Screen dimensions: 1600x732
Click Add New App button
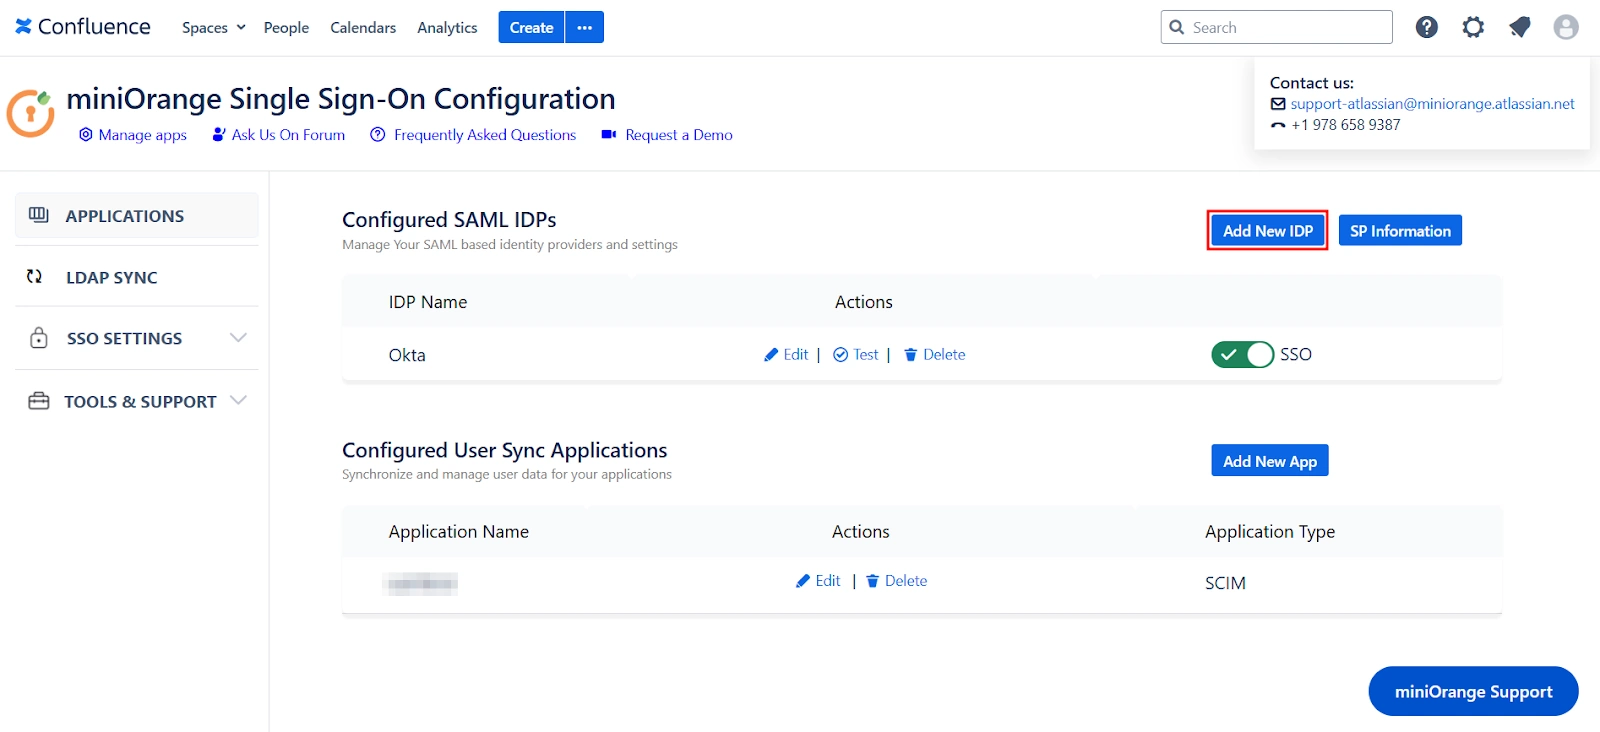1270,461
